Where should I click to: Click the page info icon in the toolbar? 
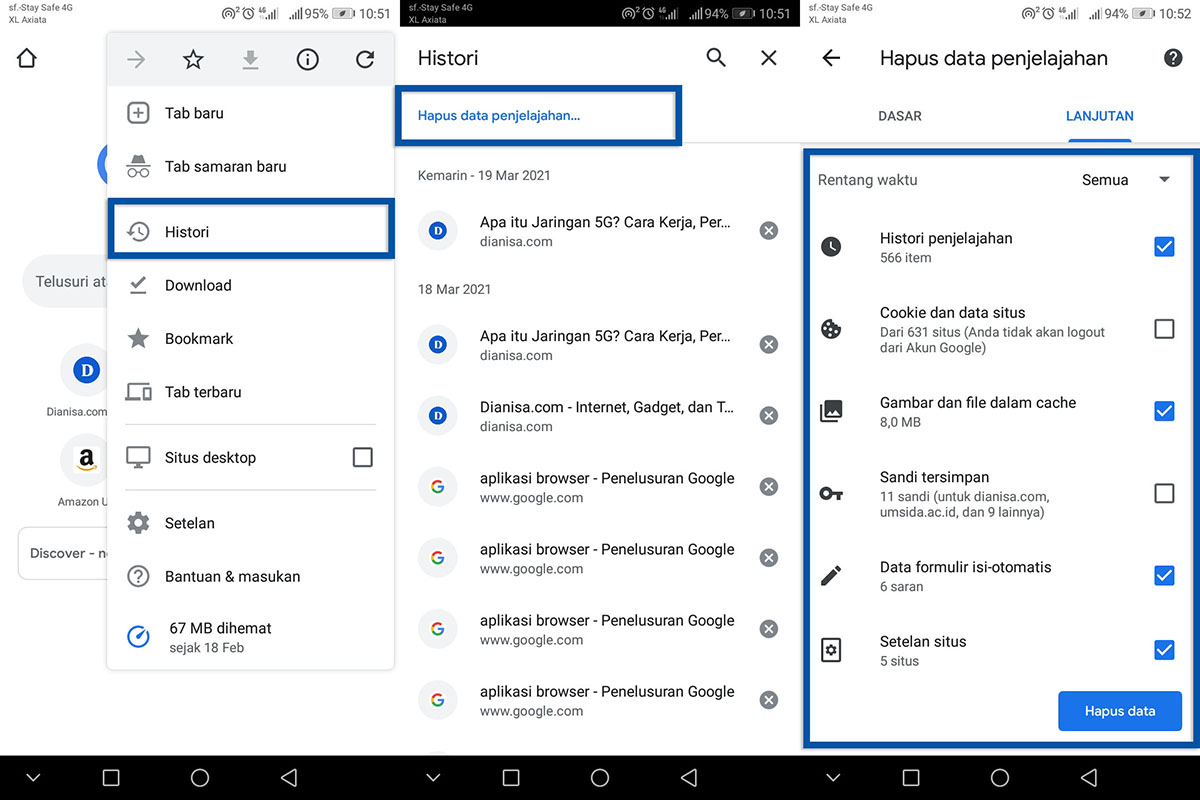tap(307, 59)
